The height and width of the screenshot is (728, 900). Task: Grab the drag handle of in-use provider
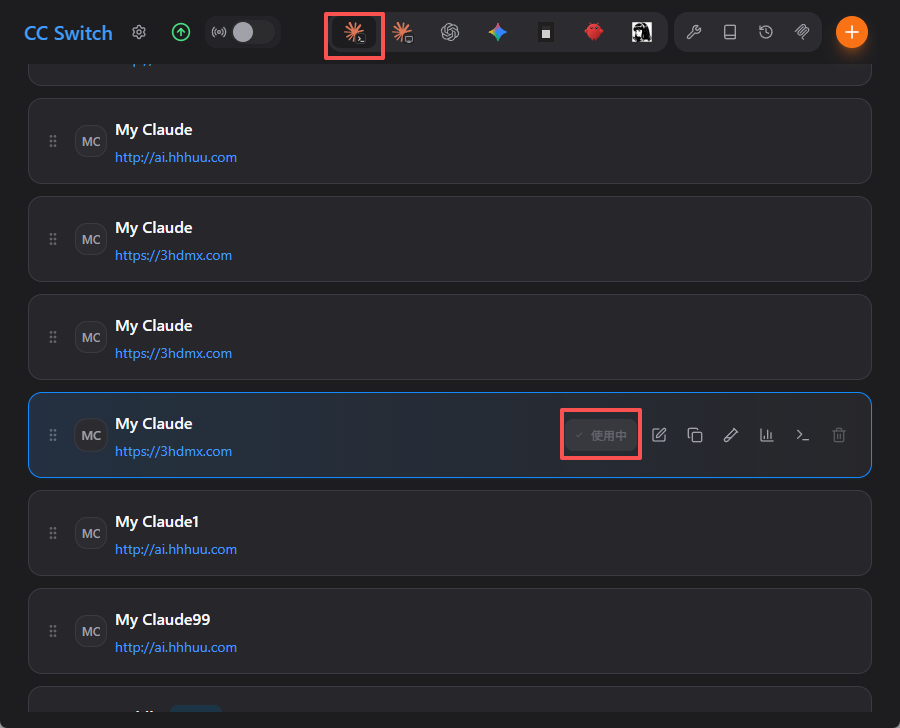[53, 435]
